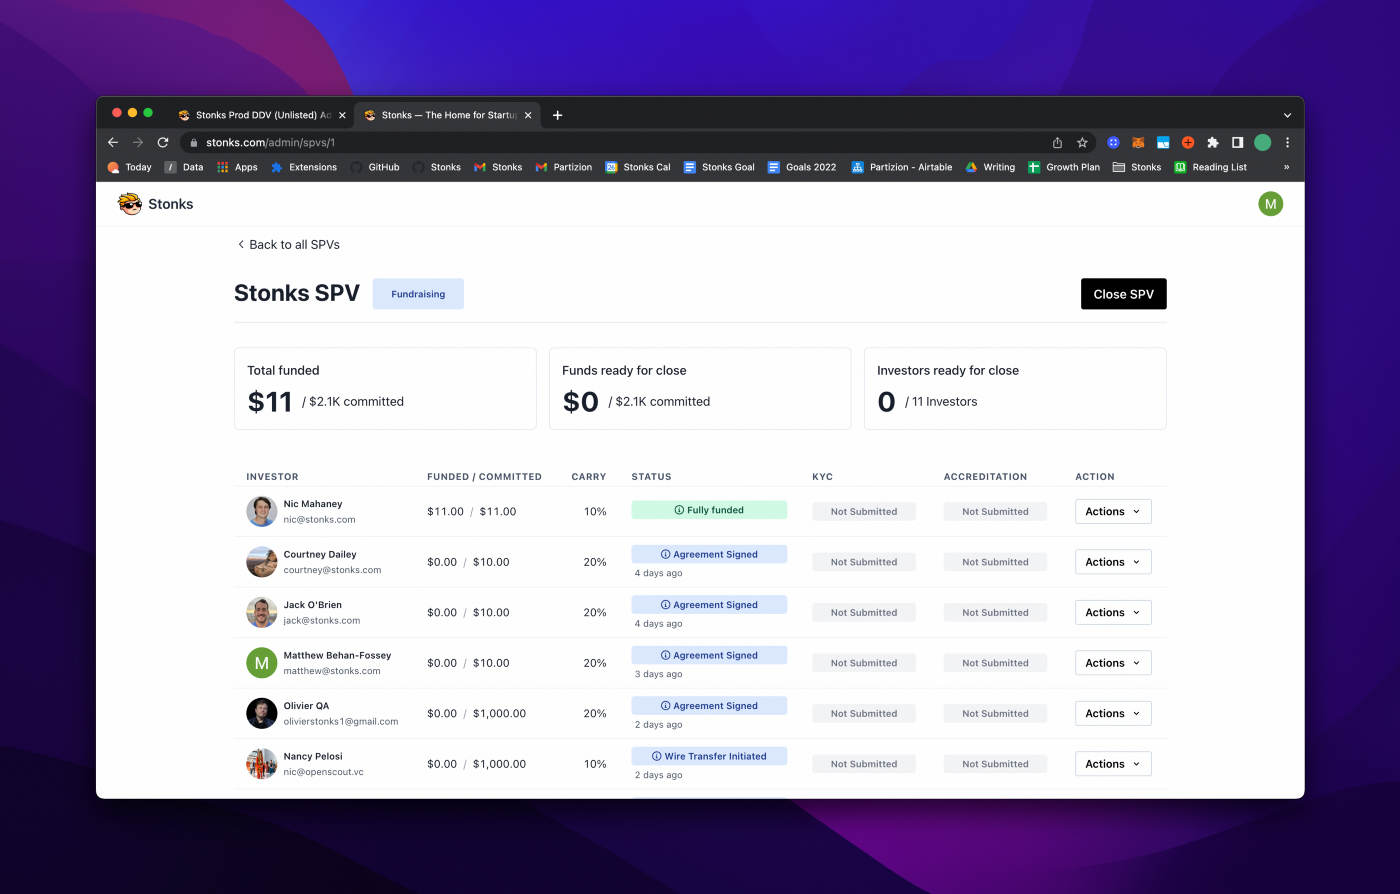1400x894 pixels.
Task: Click the FUNDED / COMMITTED column header
Action: (x=484, y=477)
